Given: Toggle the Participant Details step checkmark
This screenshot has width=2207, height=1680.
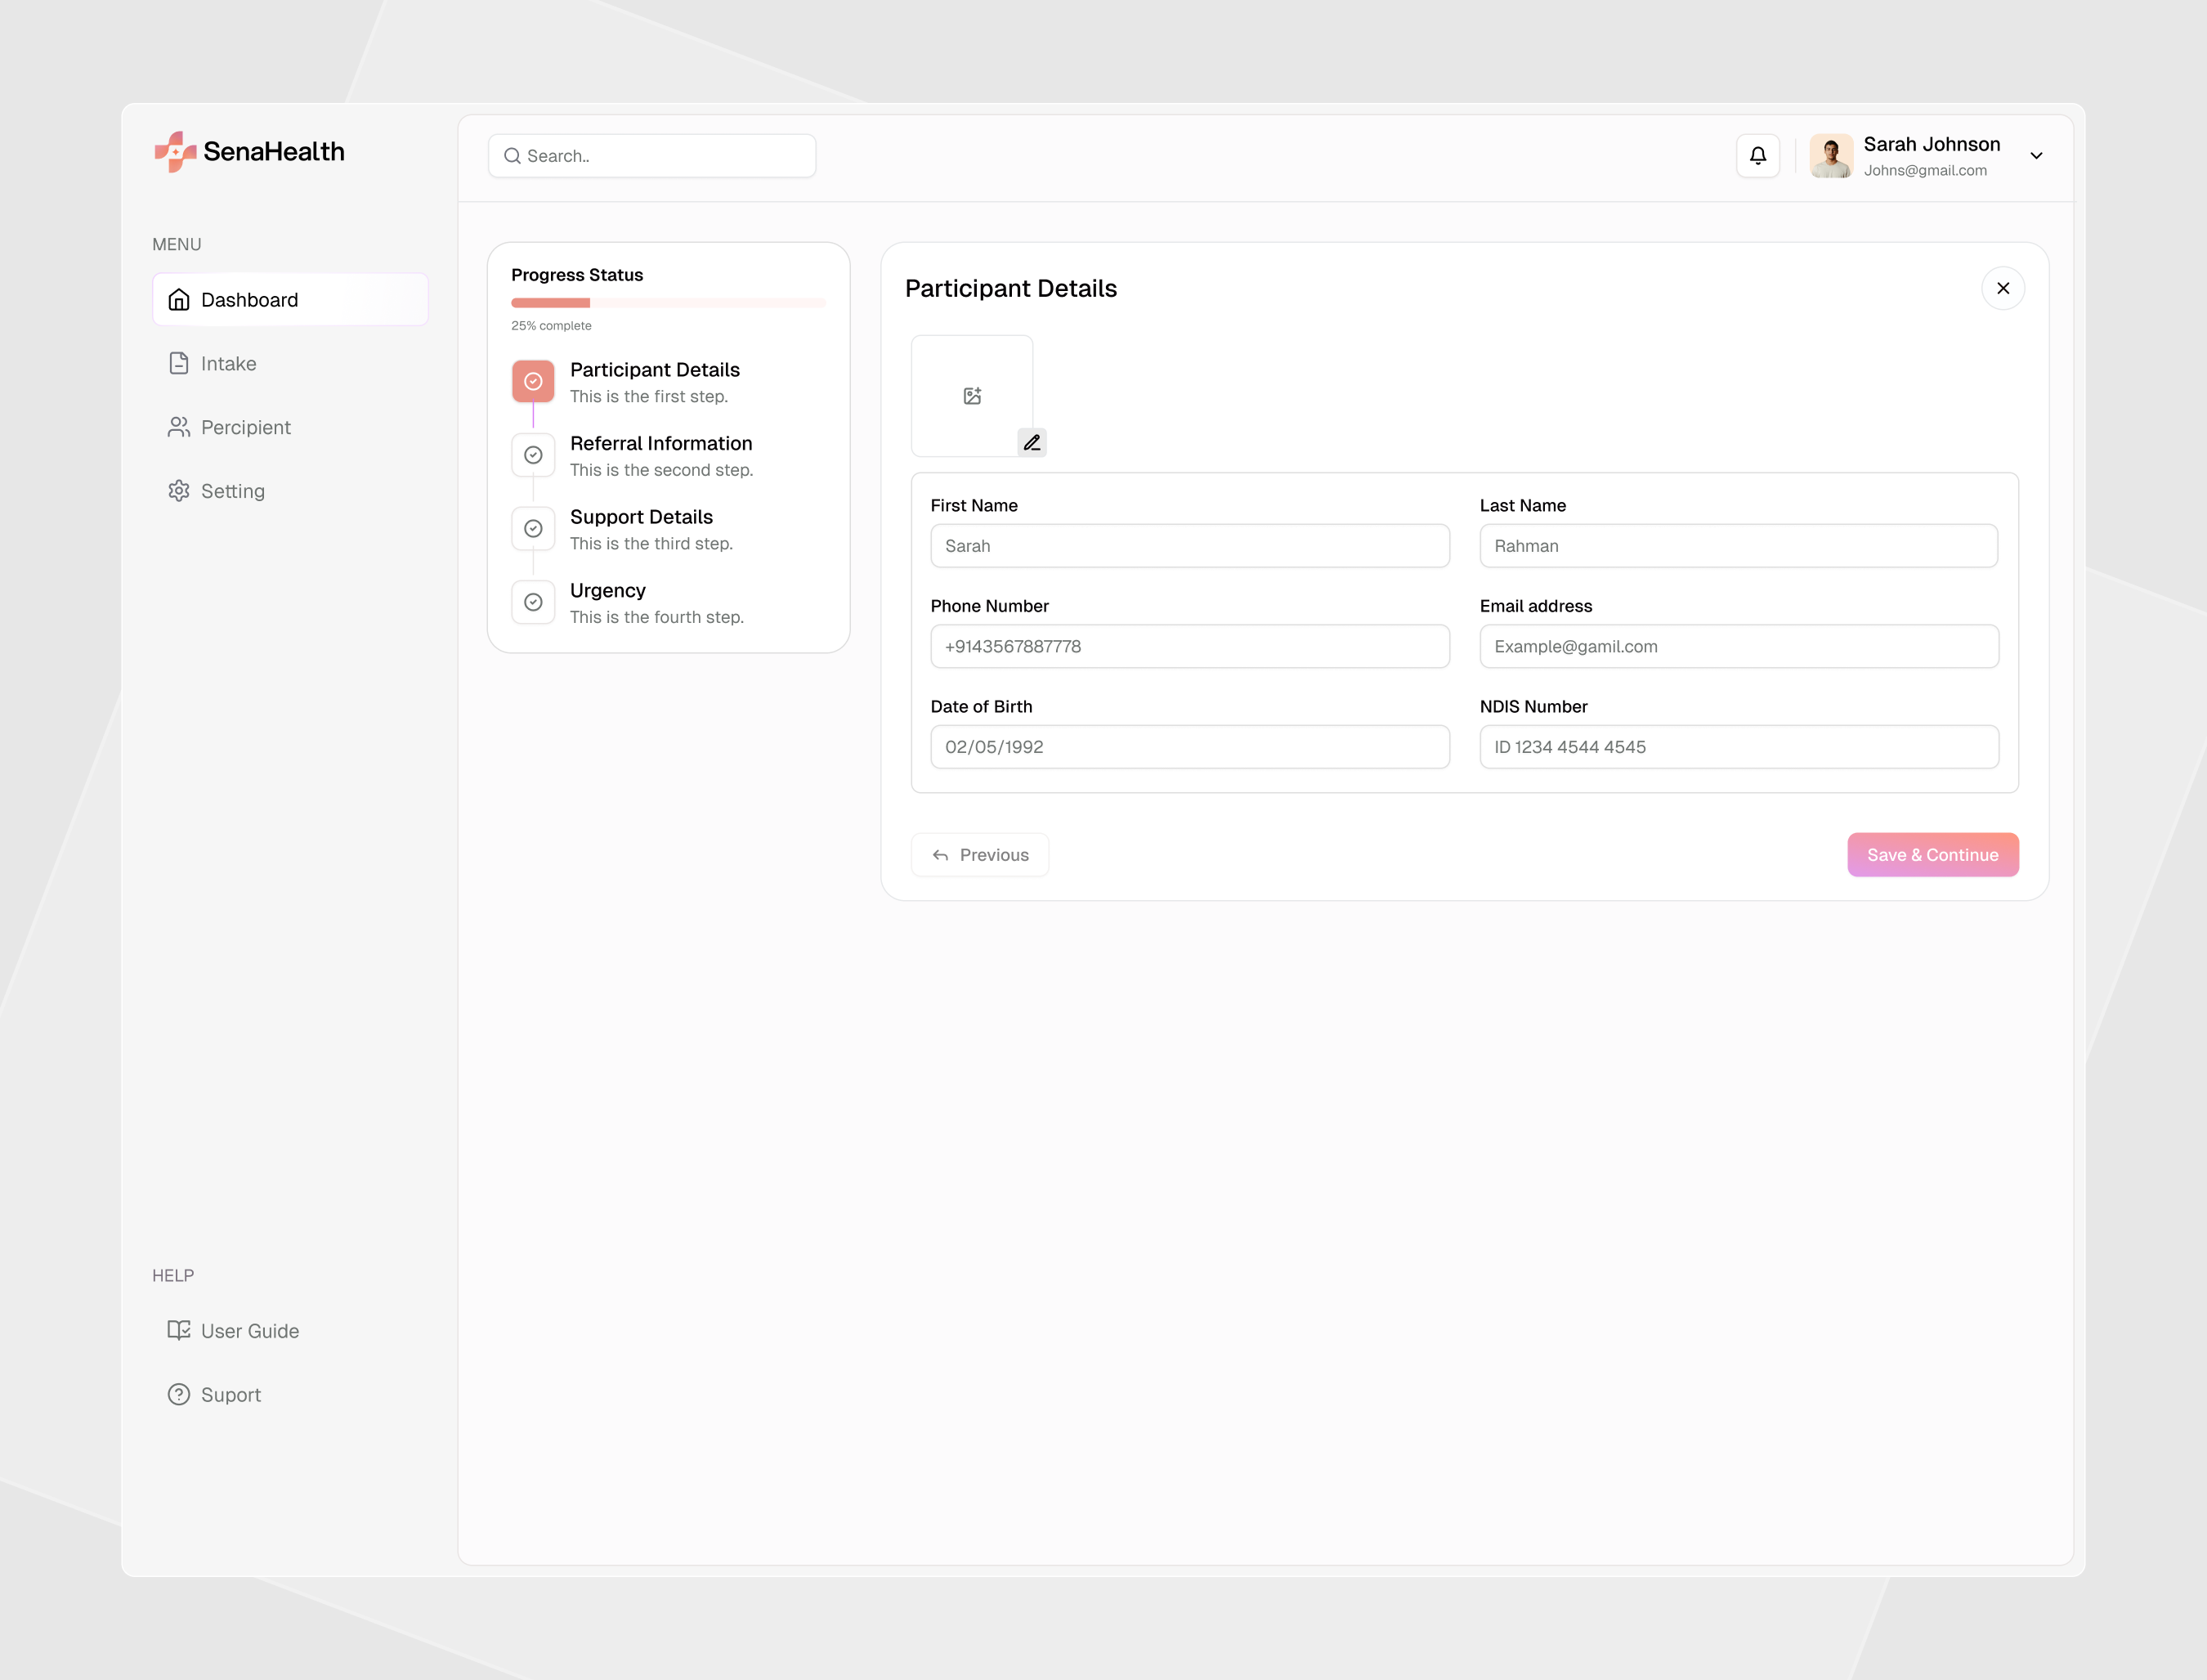Looking at the screenshot, I should click(533, 381).
